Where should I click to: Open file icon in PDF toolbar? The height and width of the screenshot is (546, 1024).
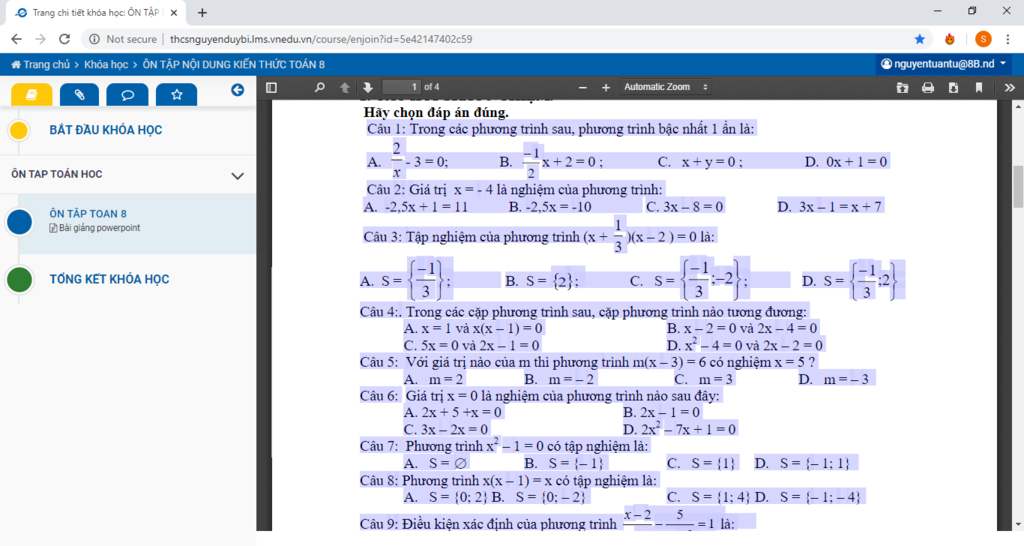(x=902, y=87)
